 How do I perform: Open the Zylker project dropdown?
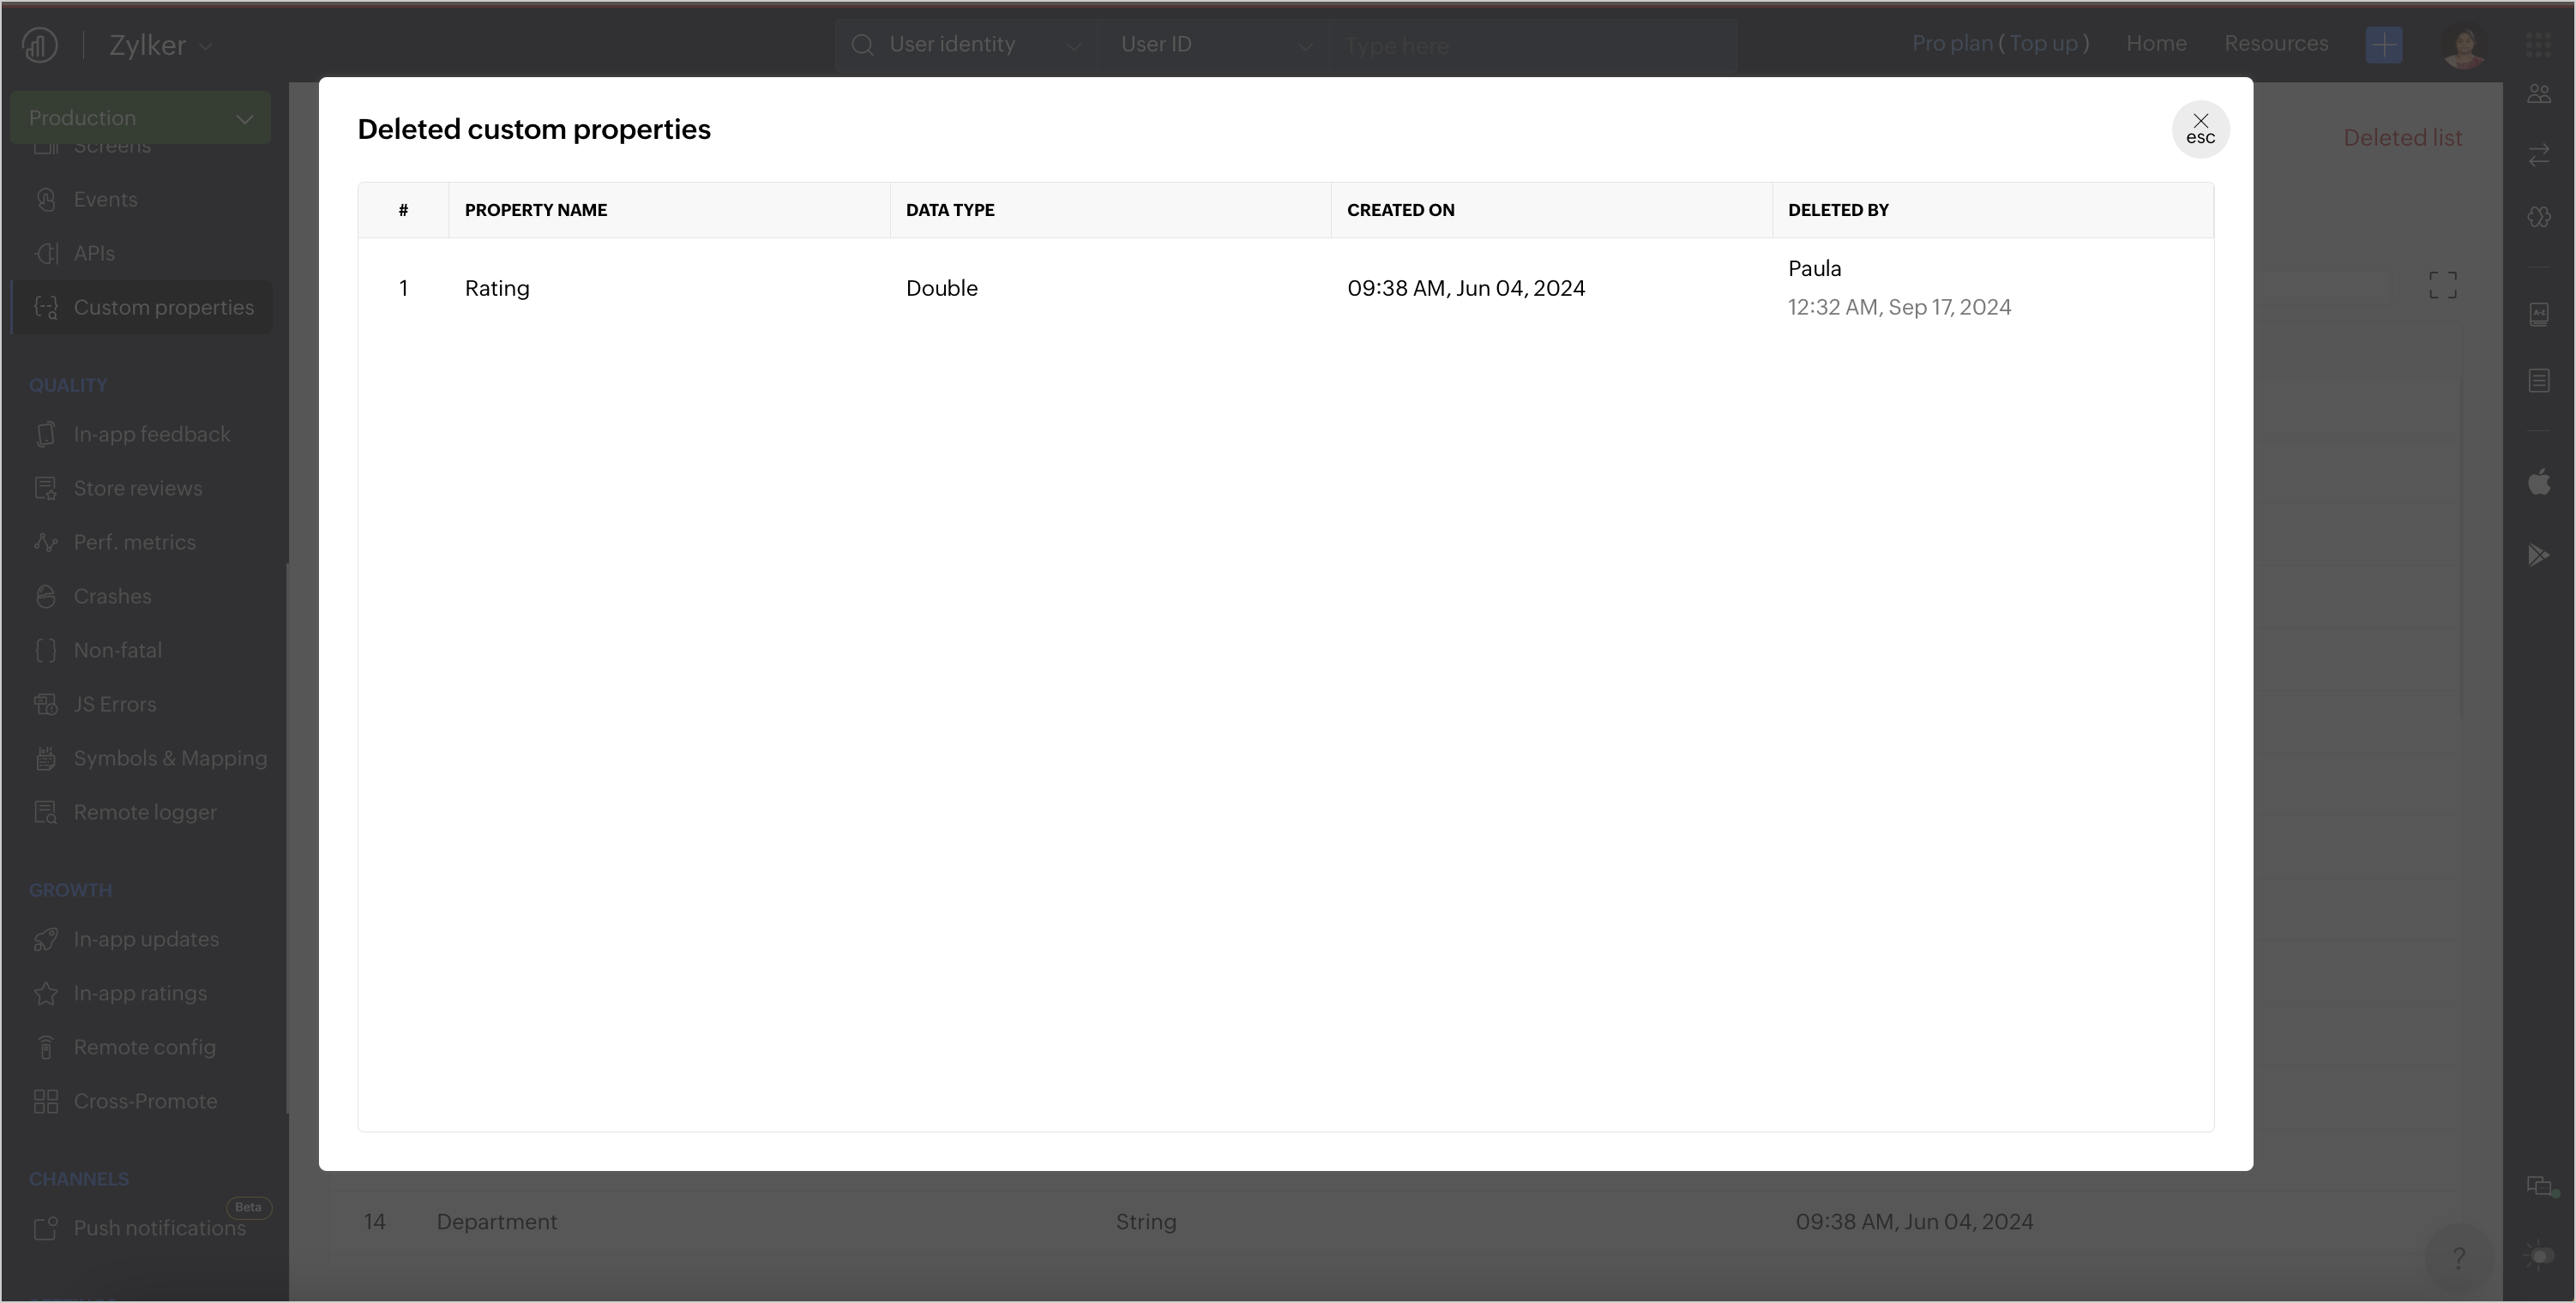[x=160, y=46]
